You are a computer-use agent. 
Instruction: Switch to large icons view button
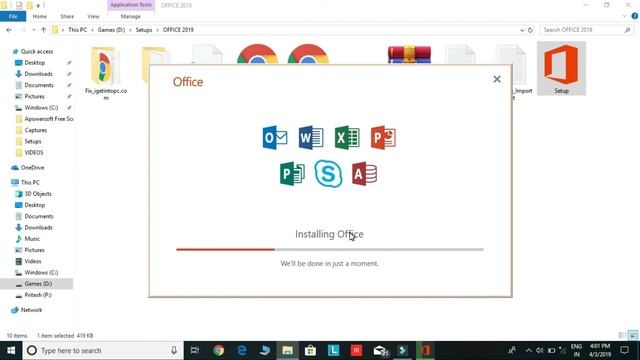click(x=633, y=336)
